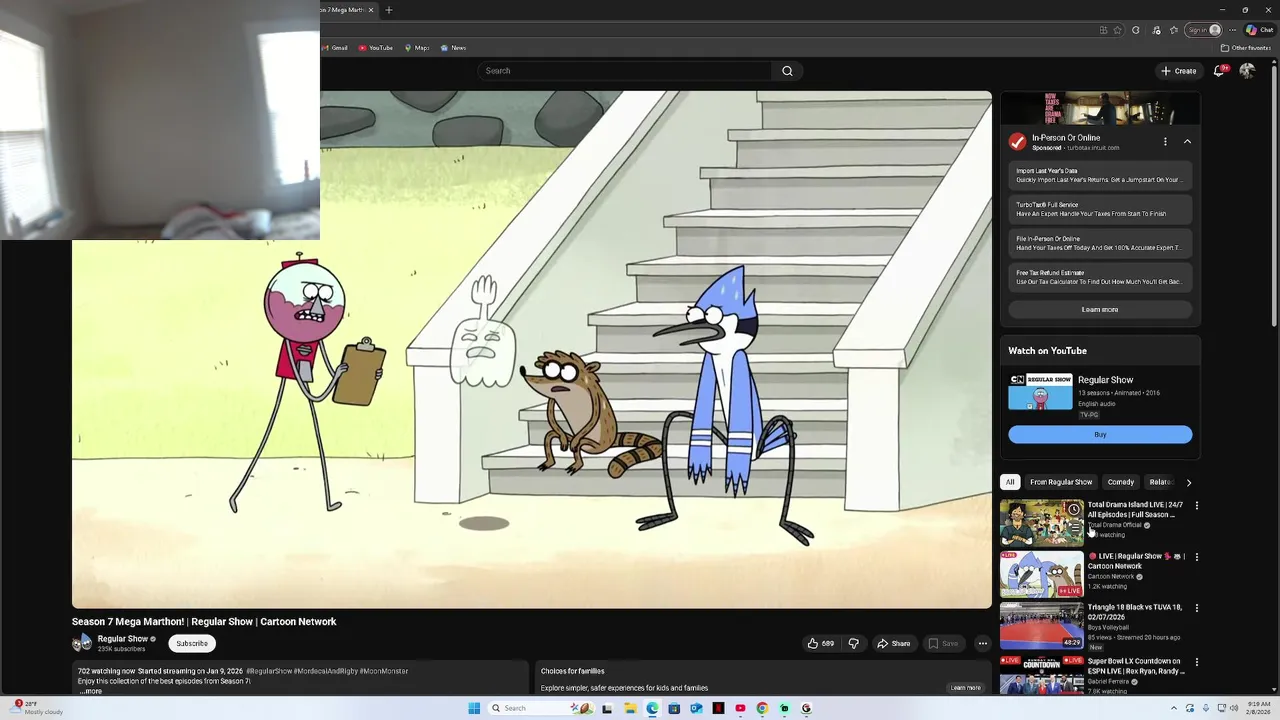The image size is (1280, 720).
Task: Open File Explorer from taskbar
Action: point(630,708)
